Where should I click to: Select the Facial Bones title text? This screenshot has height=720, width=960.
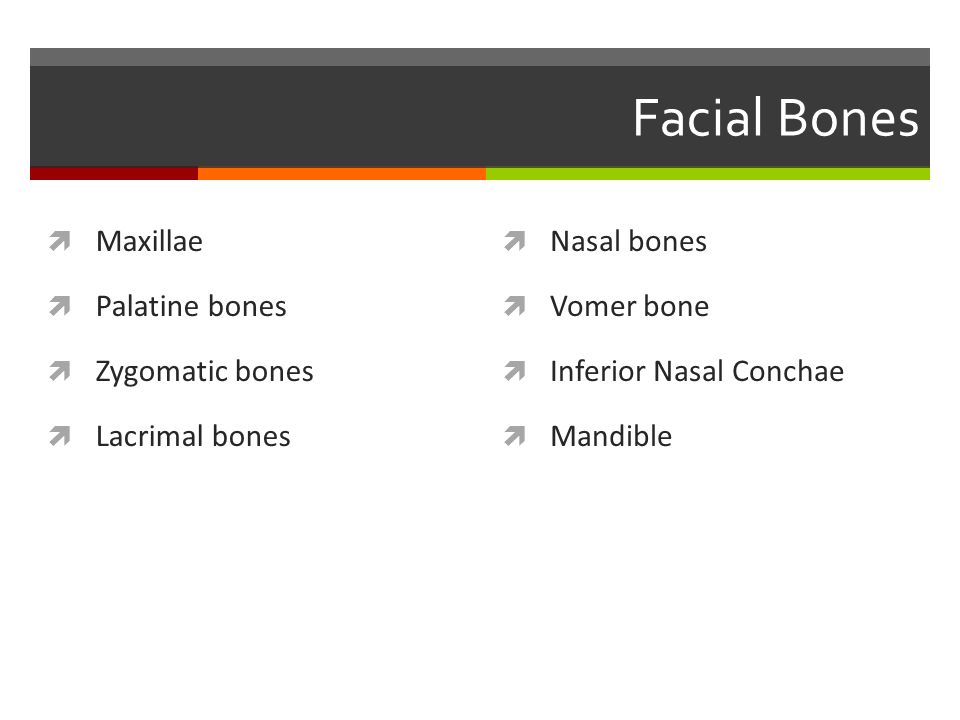[776, 118]
